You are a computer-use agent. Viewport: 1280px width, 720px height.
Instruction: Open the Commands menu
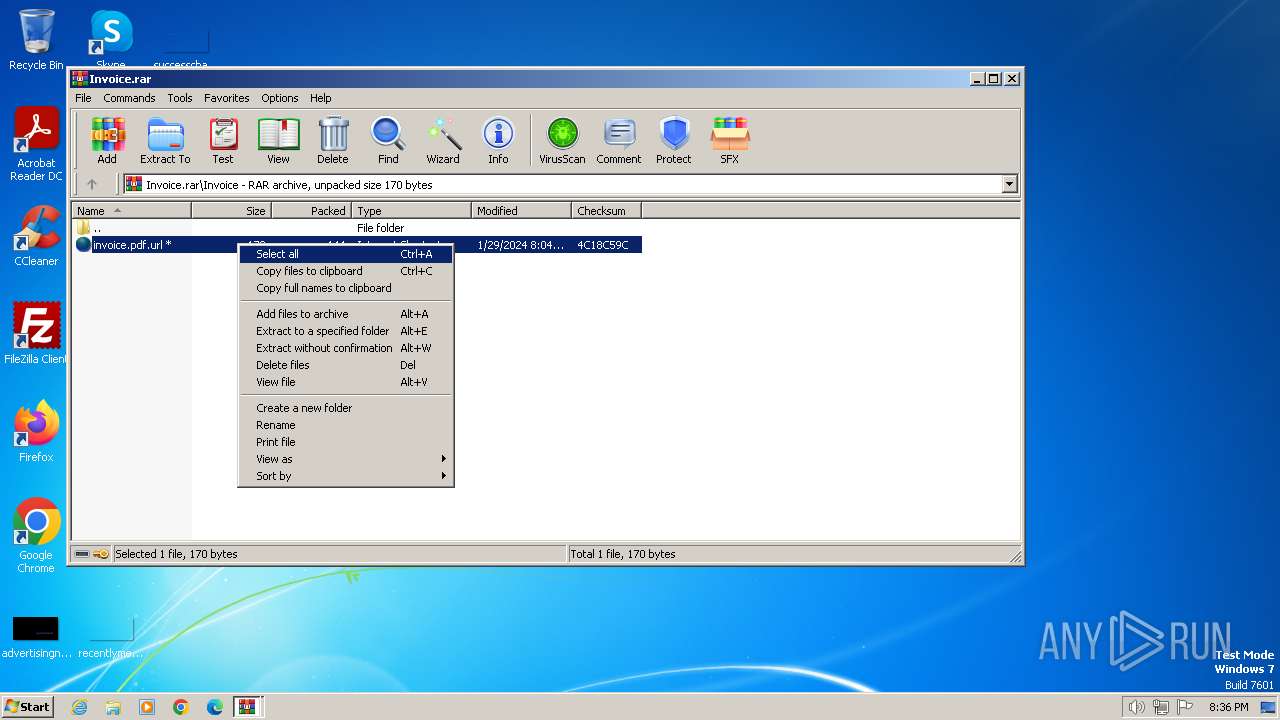pyautogui.click(x=129, y=98)
